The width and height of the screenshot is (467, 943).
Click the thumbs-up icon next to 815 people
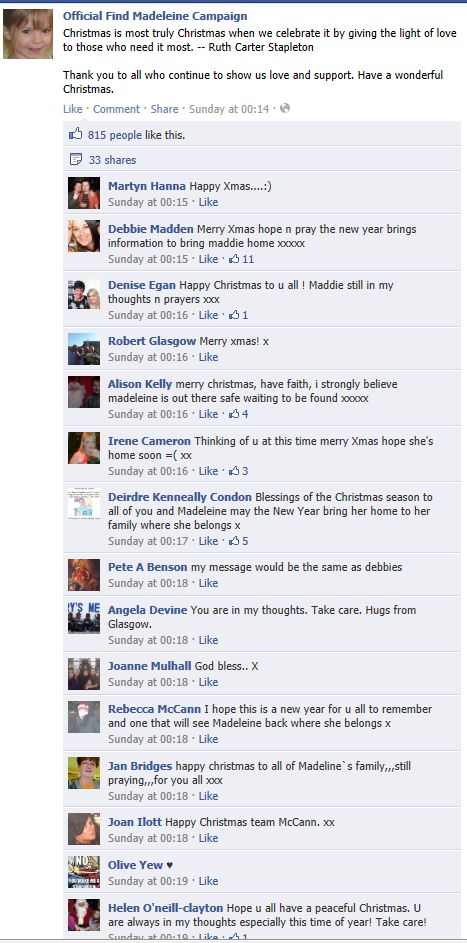click(76, 134)
